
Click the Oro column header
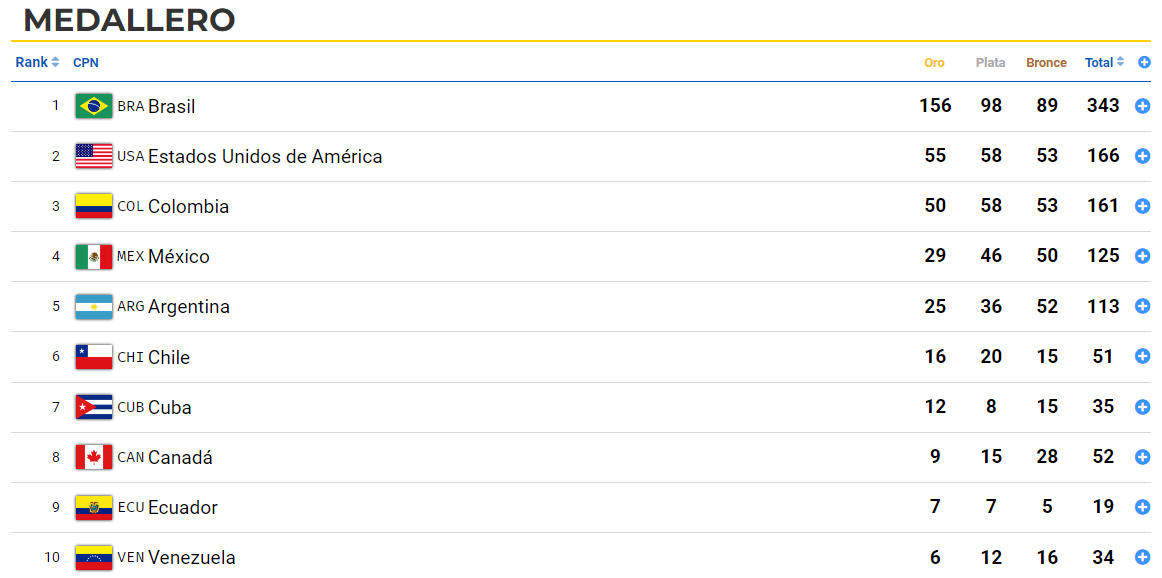(x=934, y=63)
